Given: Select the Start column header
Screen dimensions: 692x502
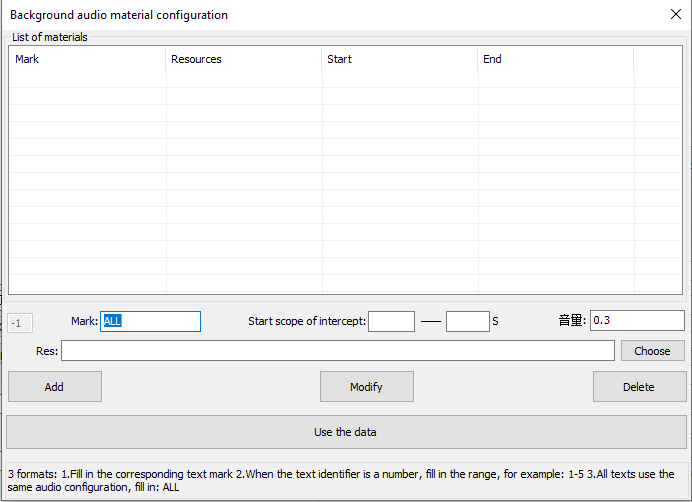Looking at the screenshot, I should pyautogui.click(x=399, y=59).
